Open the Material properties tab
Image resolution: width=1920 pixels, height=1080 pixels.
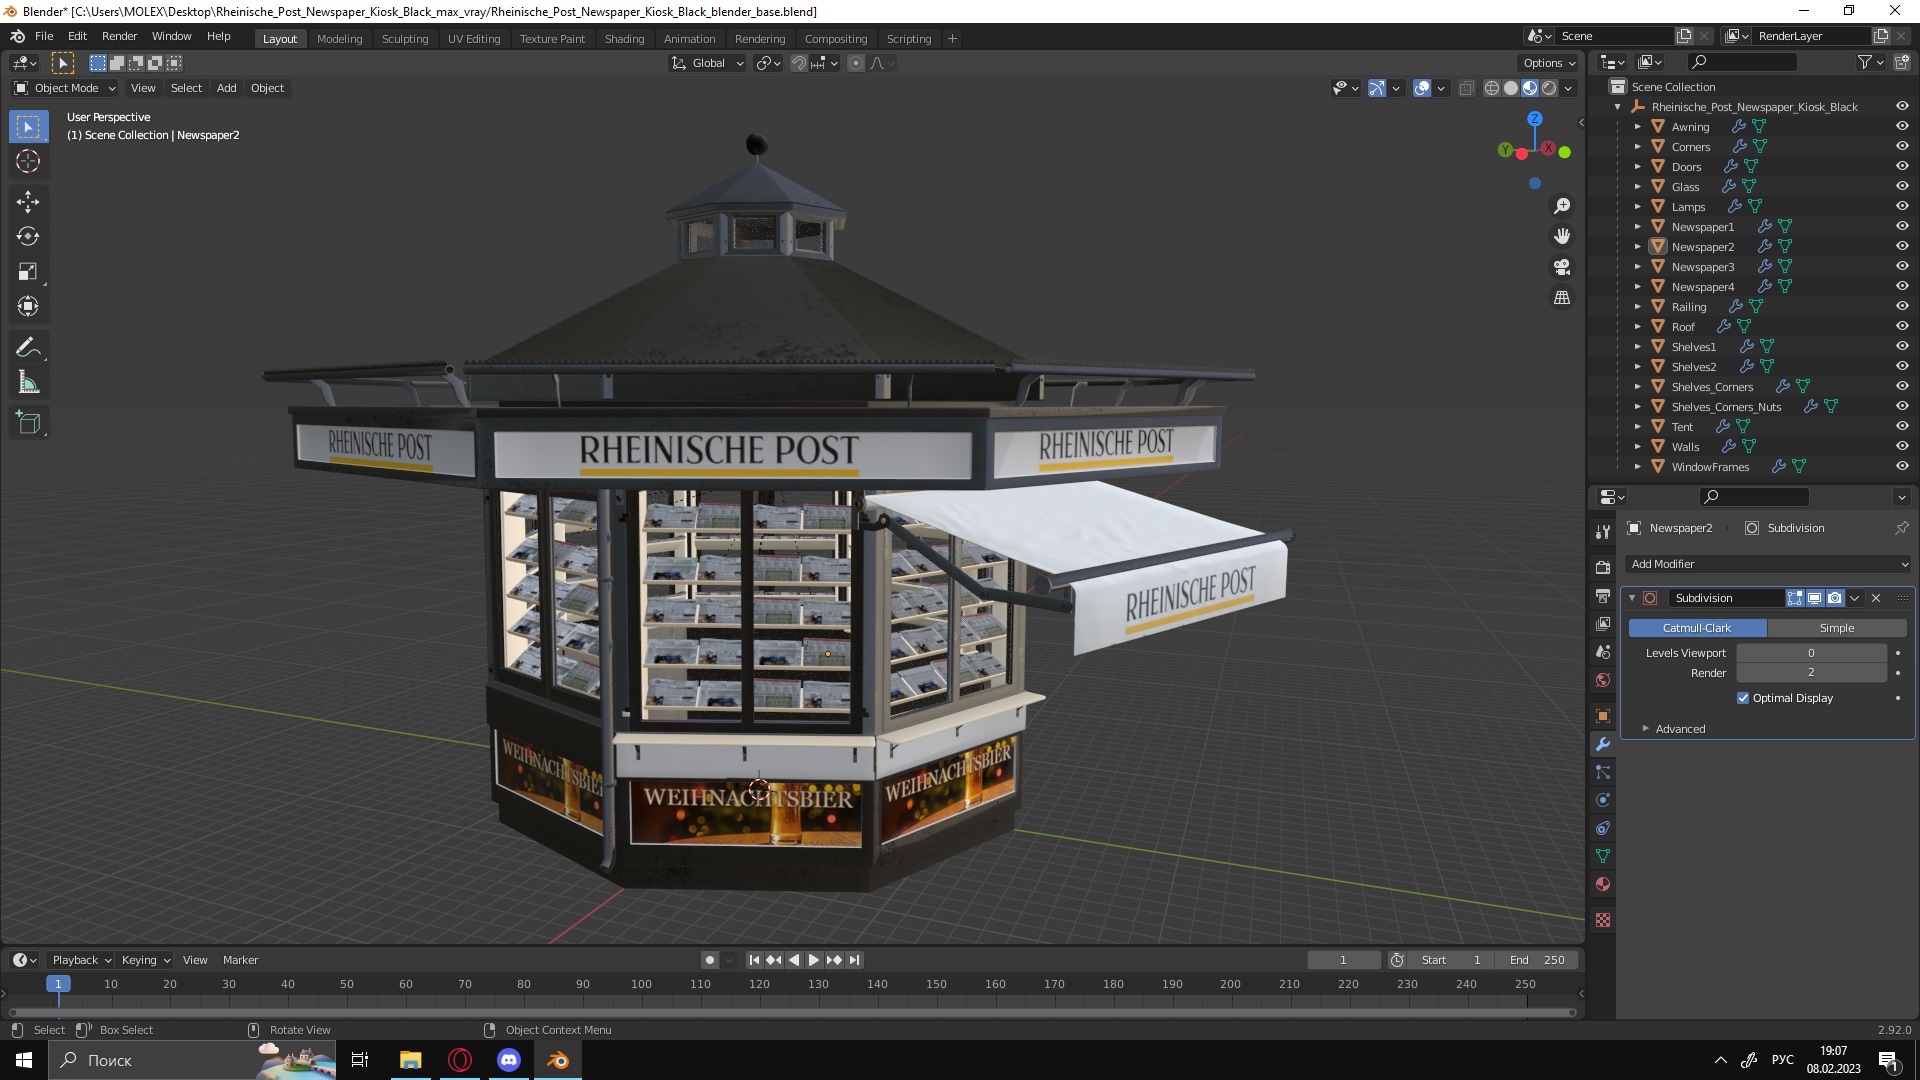[1603, 884]
